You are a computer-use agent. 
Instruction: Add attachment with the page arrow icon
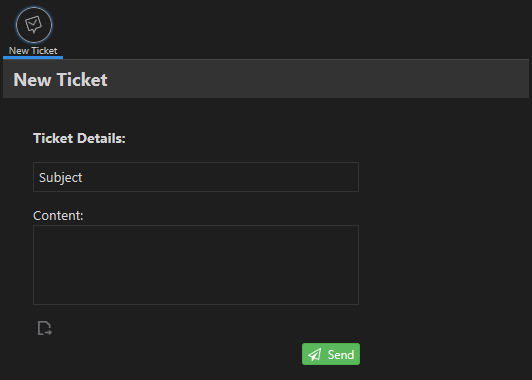pos(44,328)
